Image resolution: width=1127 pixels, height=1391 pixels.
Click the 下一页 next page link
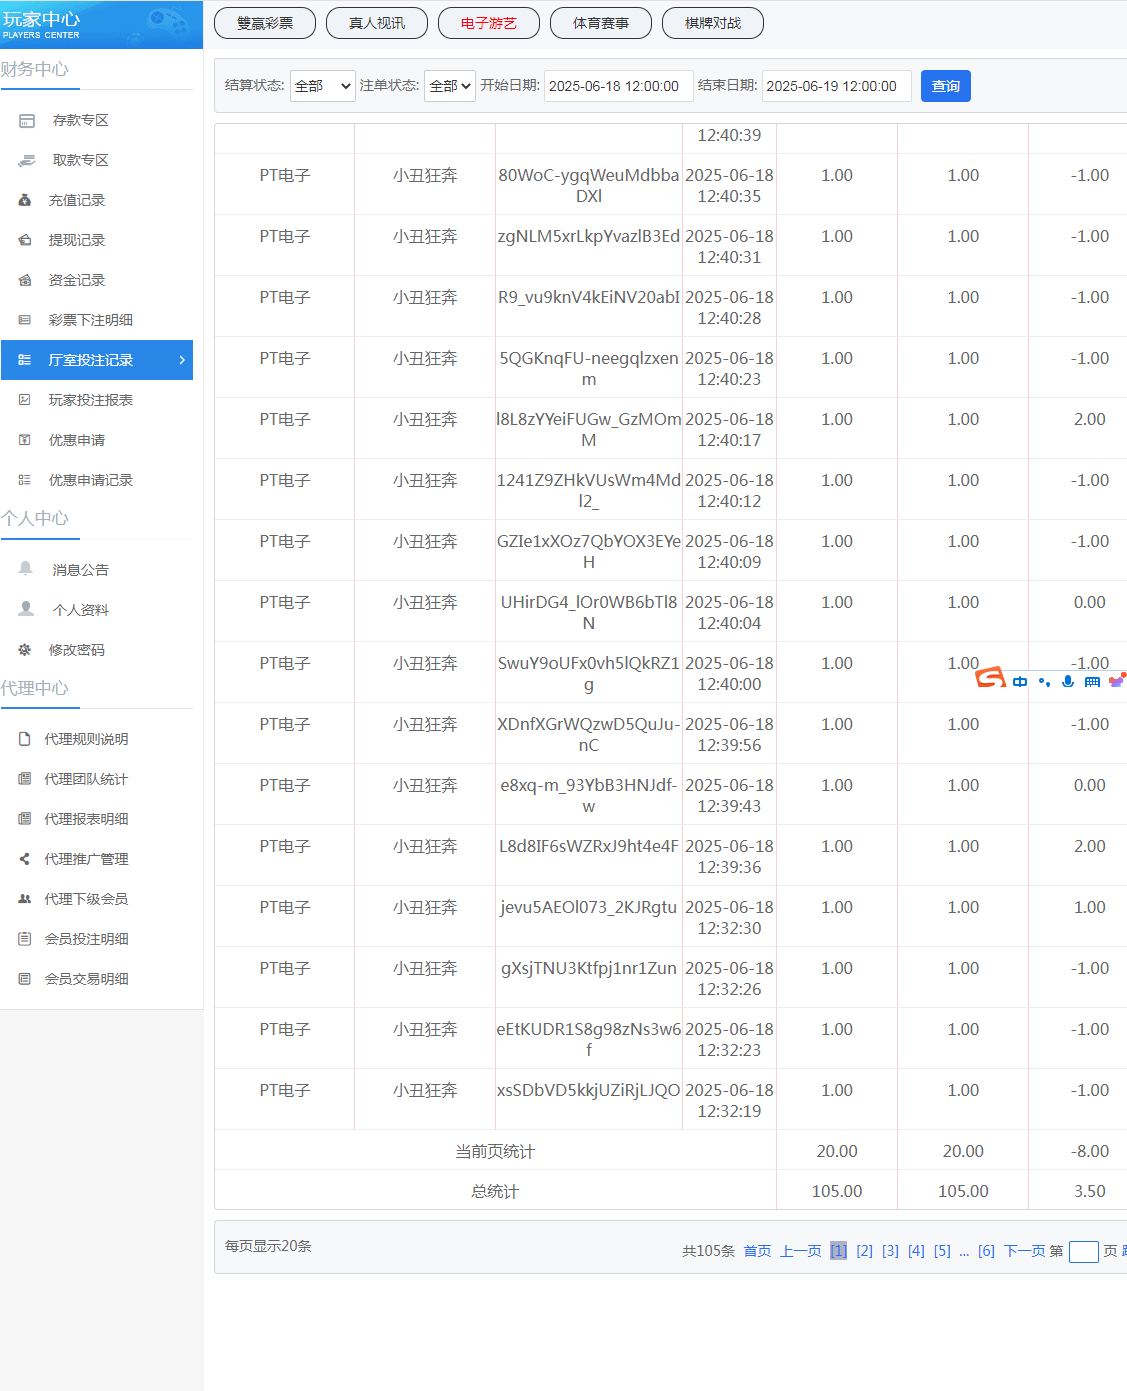(x=1024, y=1251)
